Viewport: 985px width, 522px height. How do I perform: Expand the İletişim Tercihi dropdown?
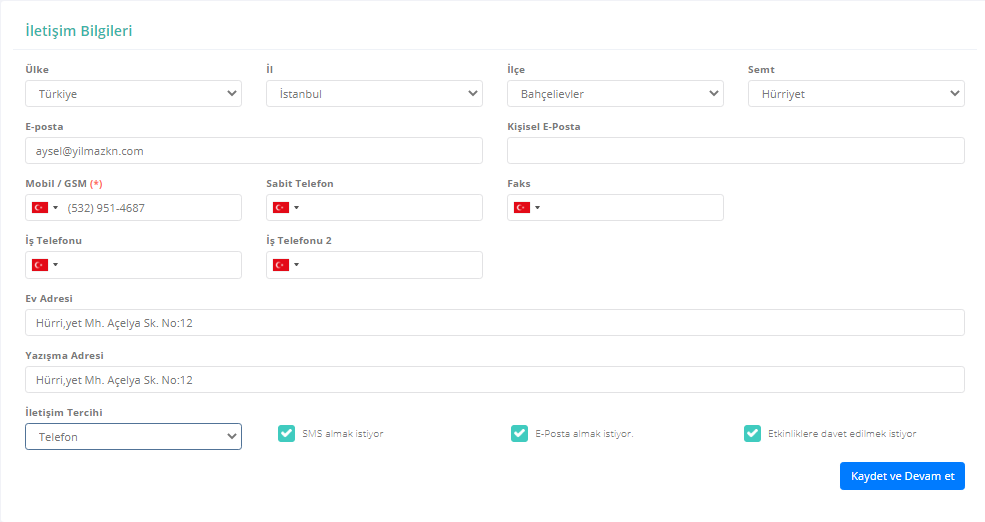(x=133, y=437)
